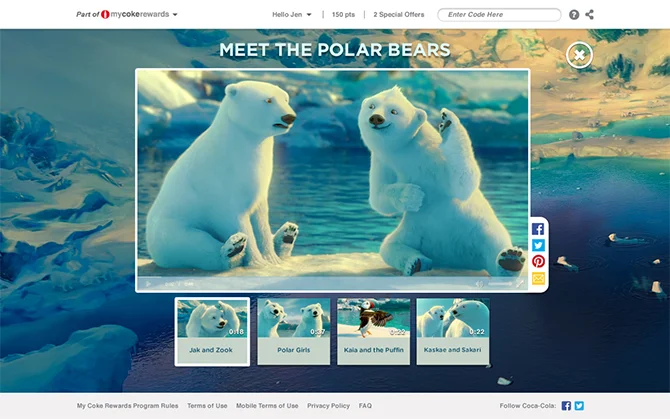
Task: Expand the video to fullscreen
Action: pyautogui.click(x=520, y=284)
